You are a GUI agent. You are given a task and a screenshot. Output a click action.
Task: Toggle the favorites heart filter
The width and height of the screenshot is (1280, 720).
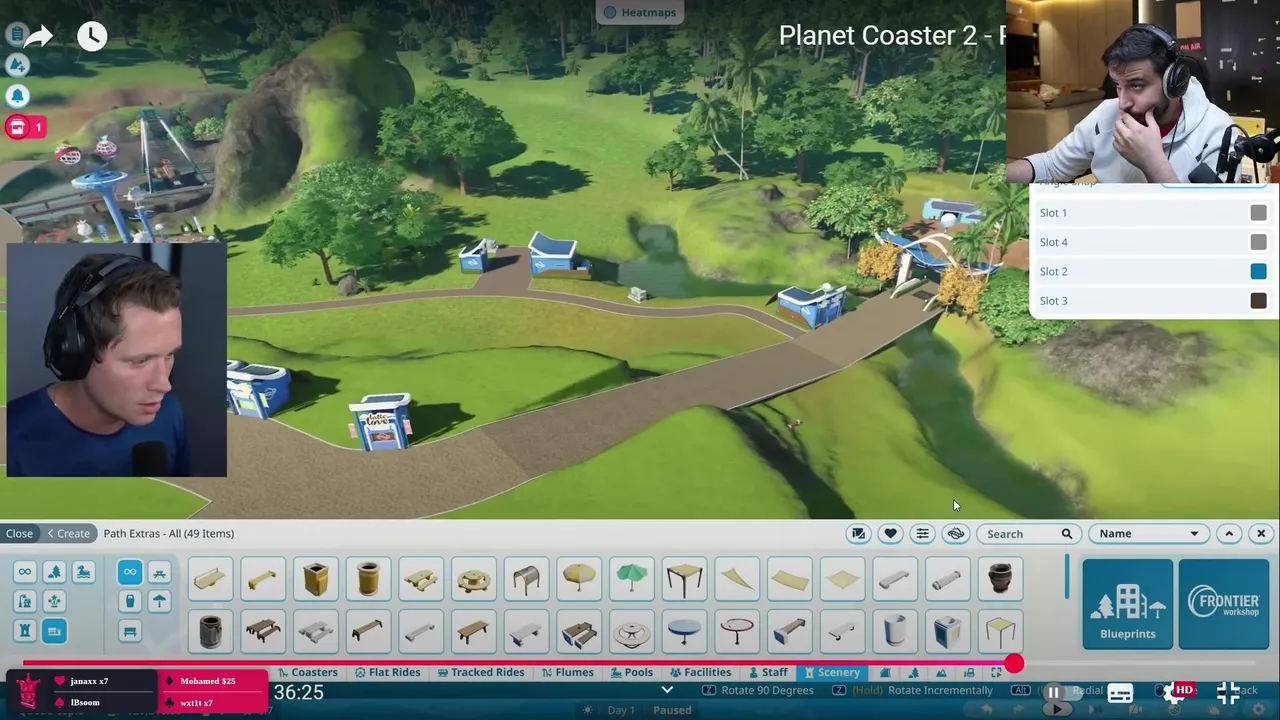click(x=890, y=534)
